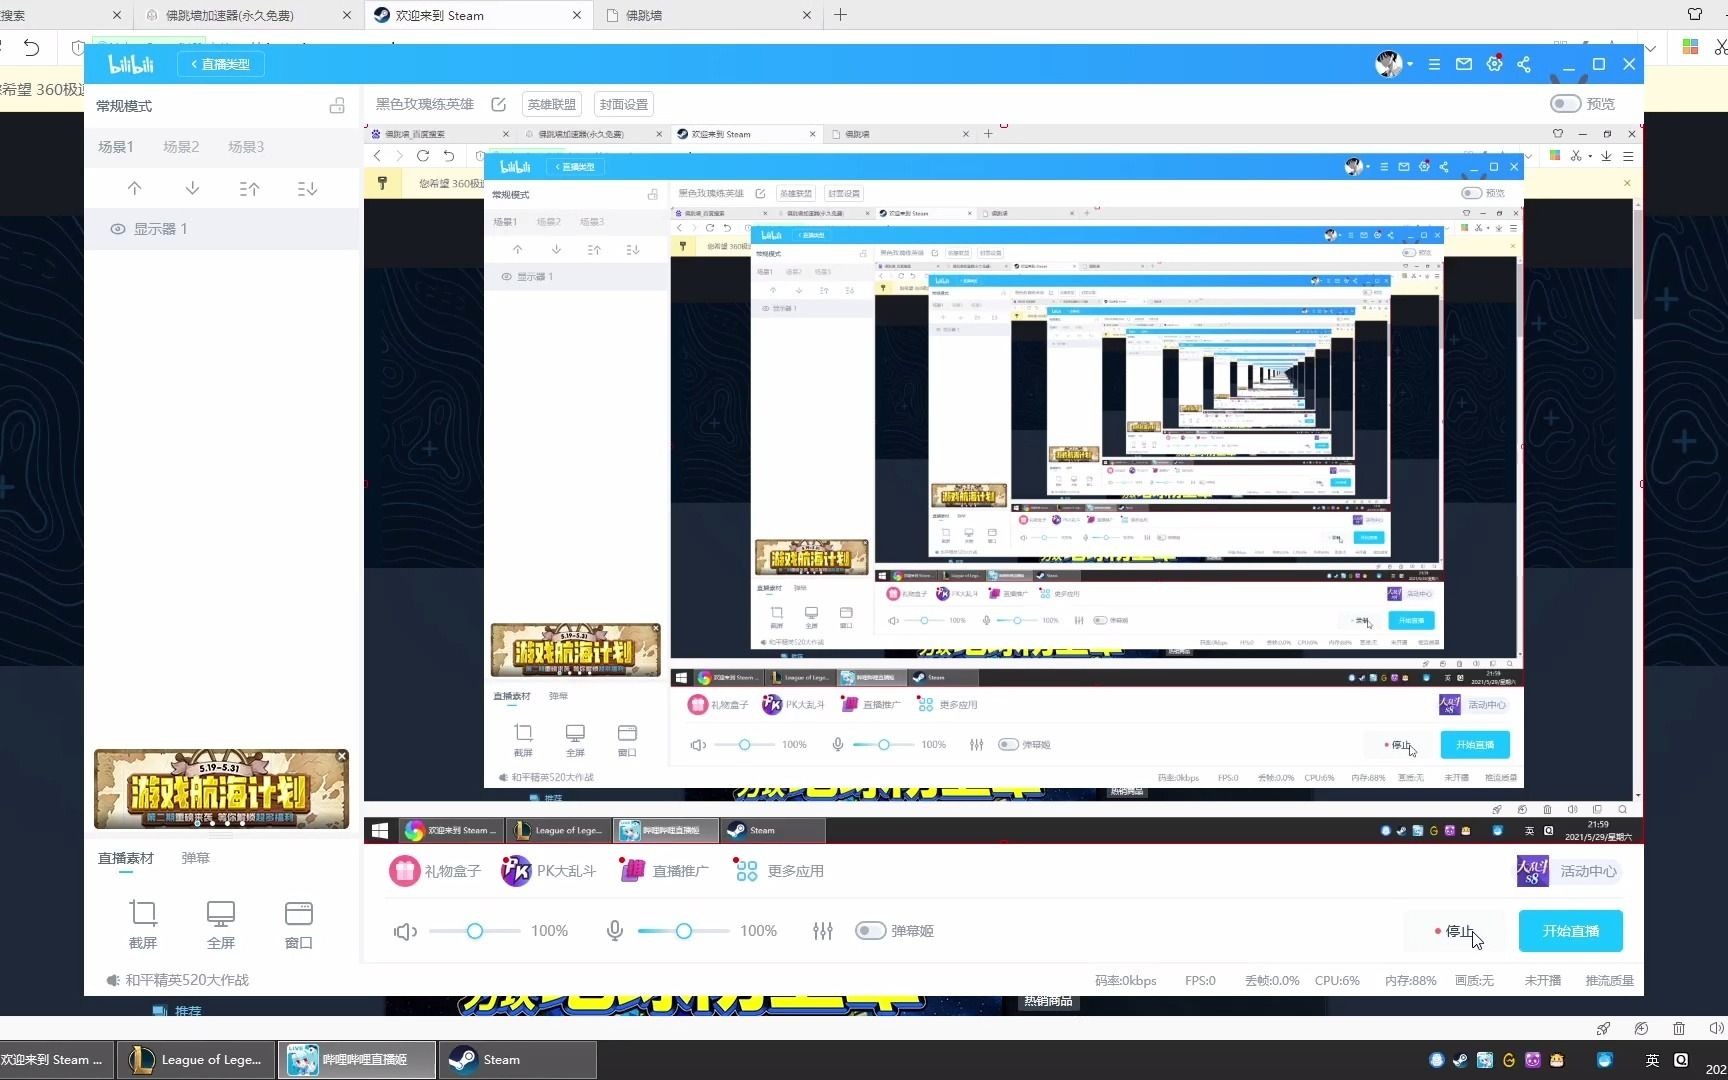This screenshot has width=1728, height=1080.
Task: Open 直播推广 stream promotion
Action: [664, 870]
